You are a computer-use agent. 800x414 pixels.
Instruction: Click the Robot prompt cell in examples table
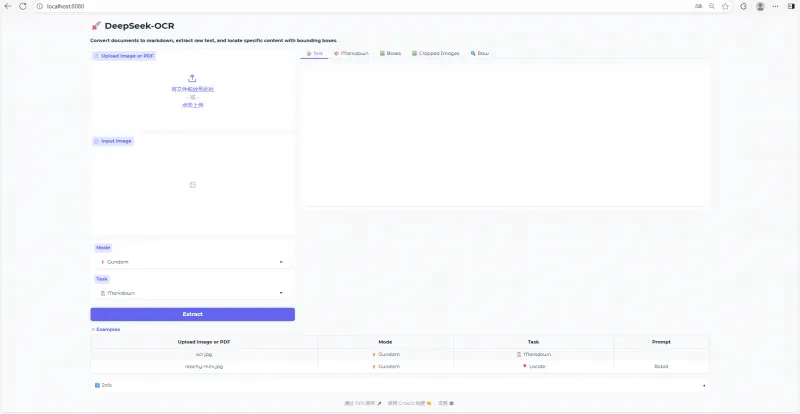click(661, 367)
